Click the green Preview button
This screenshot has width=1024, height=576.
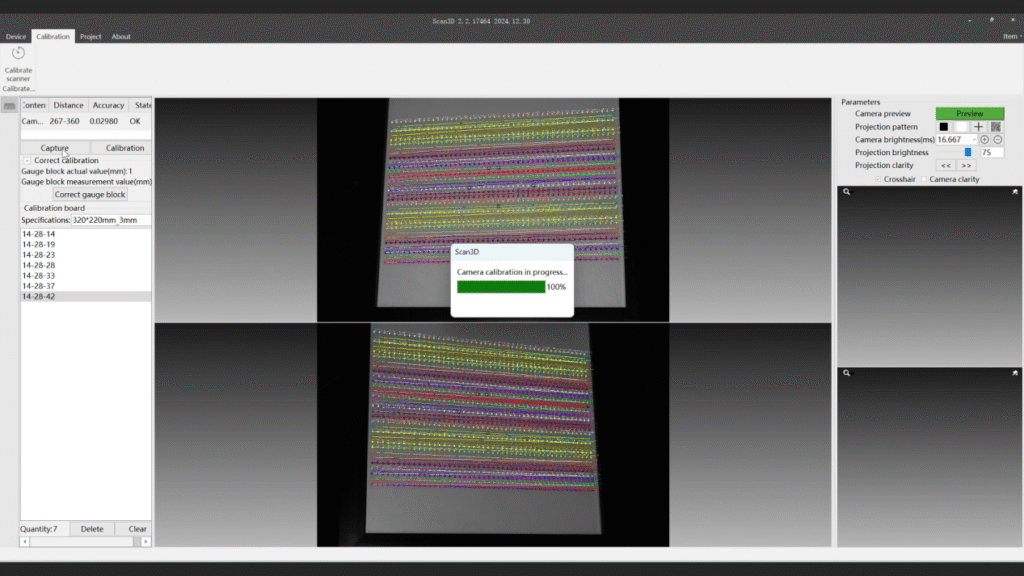coord(969,114)
